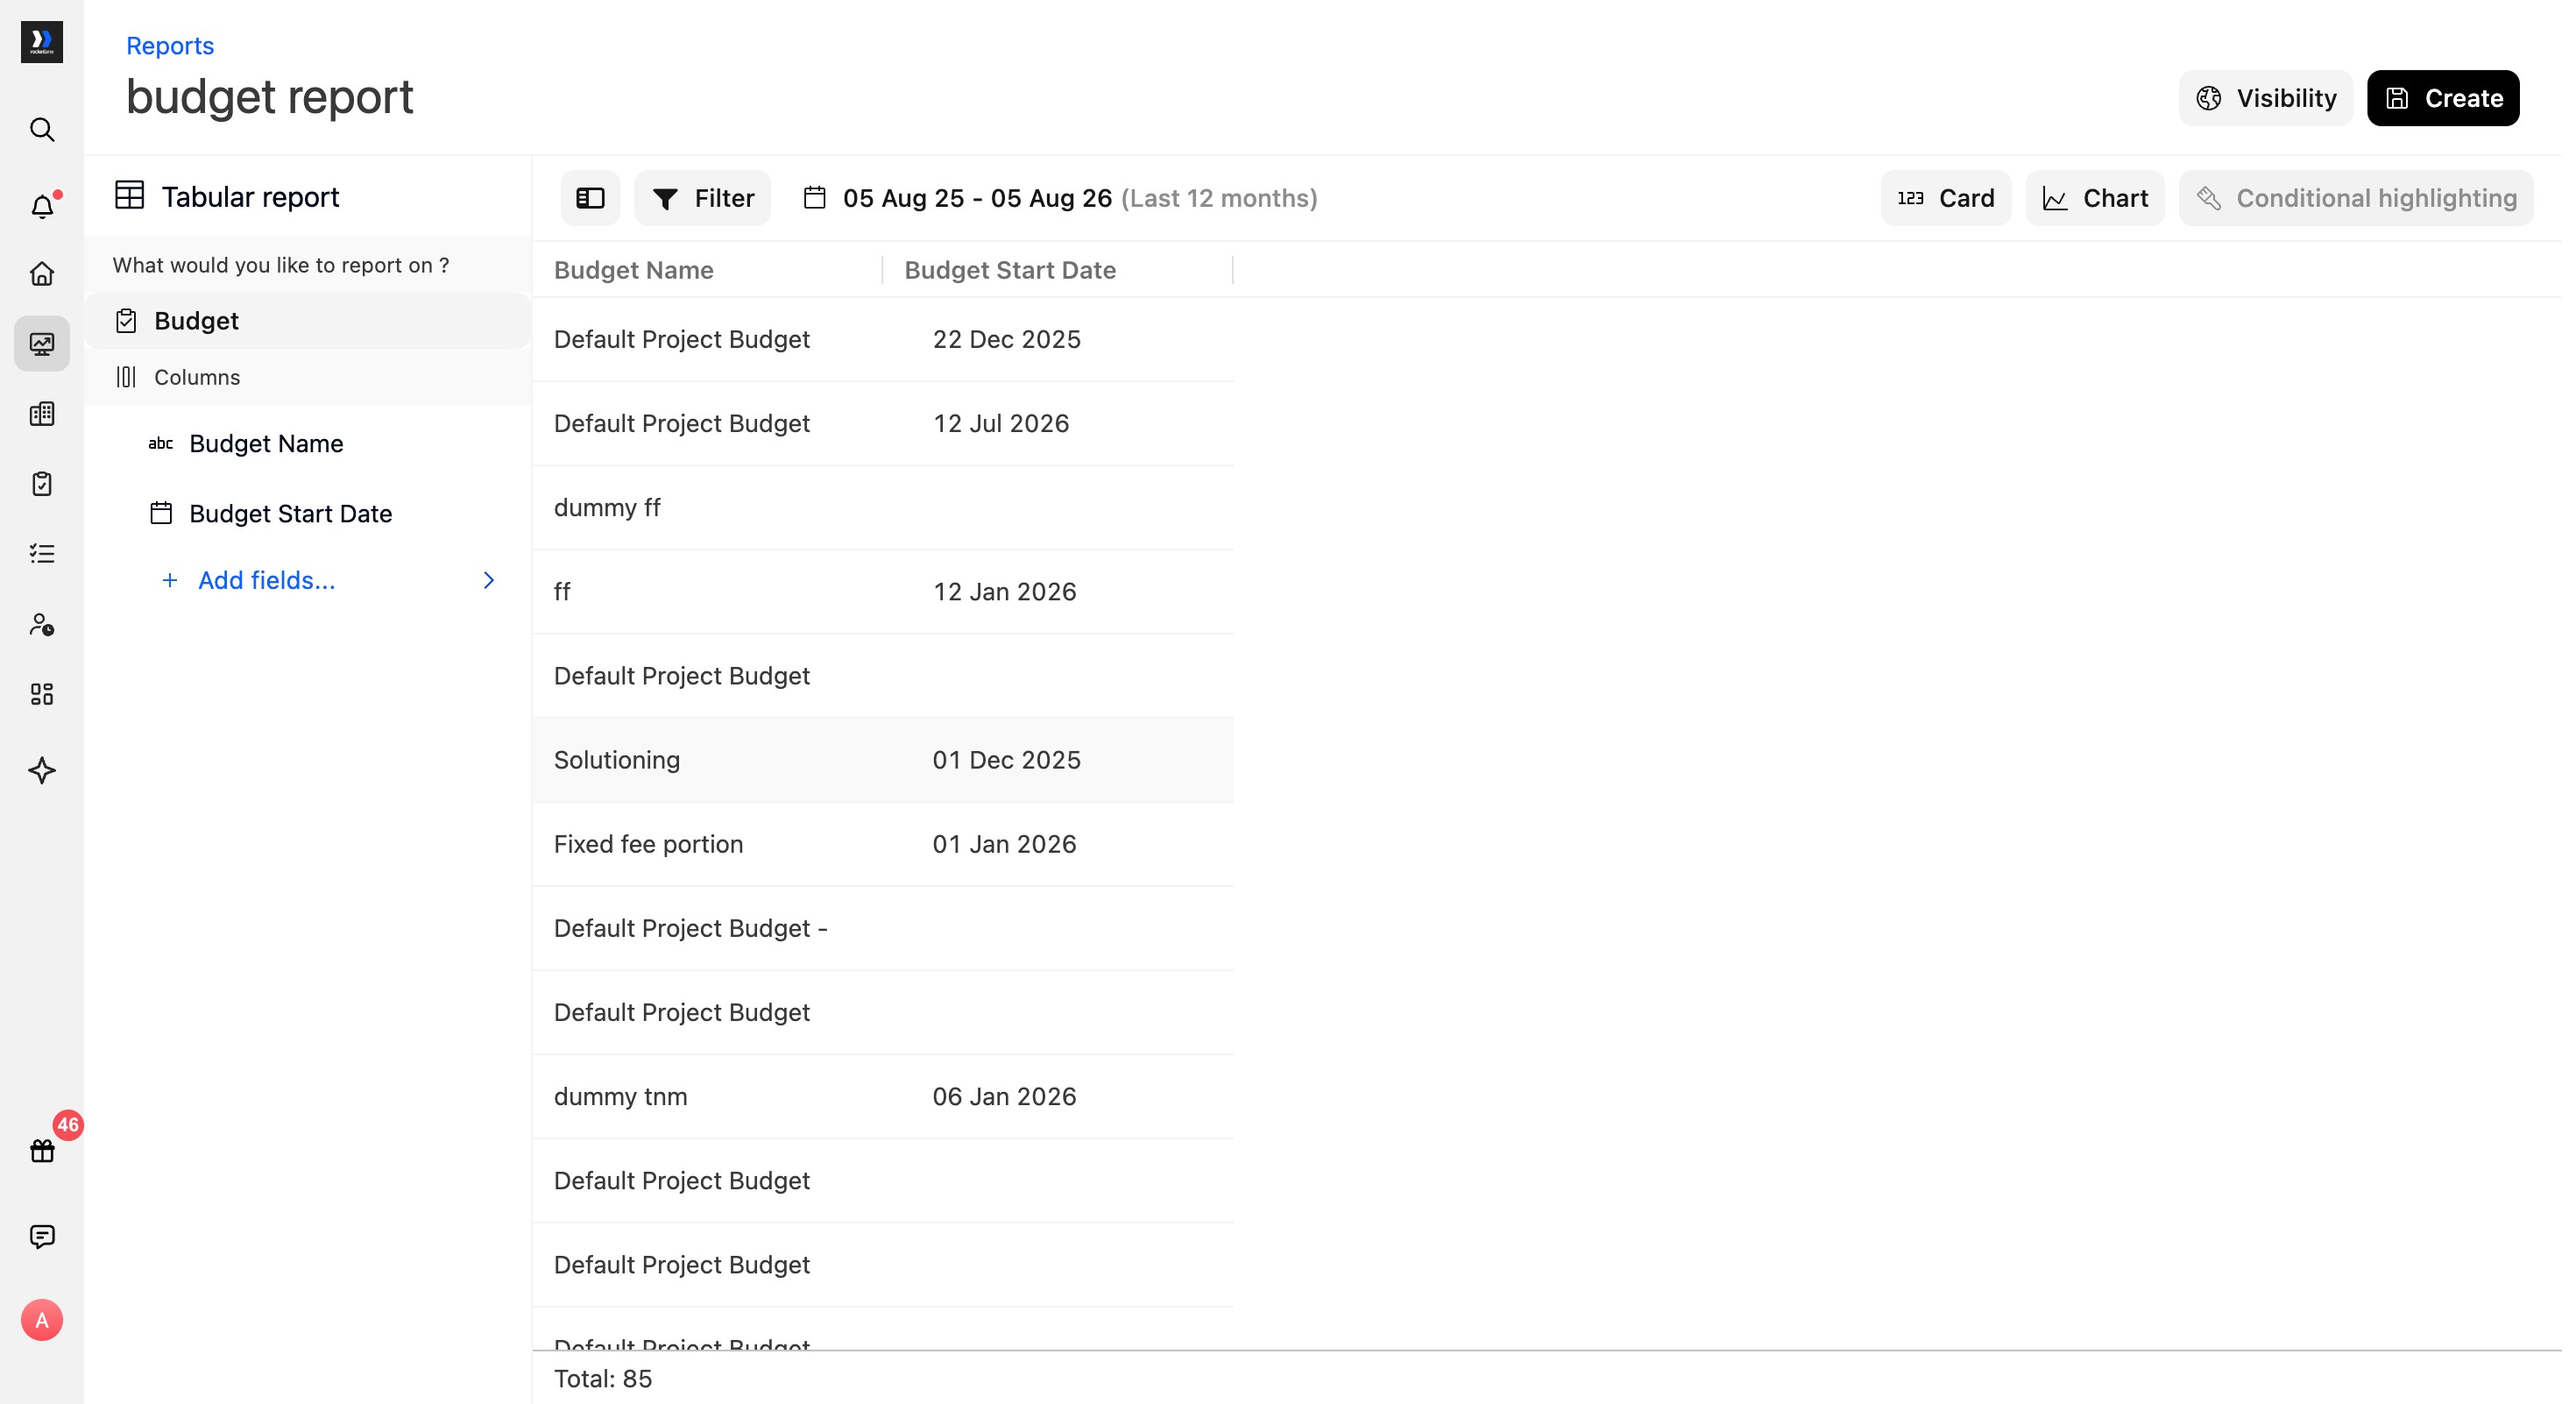Select the Budget Name column field
Screen dimensions: 2576x1404
click(266, 443)
